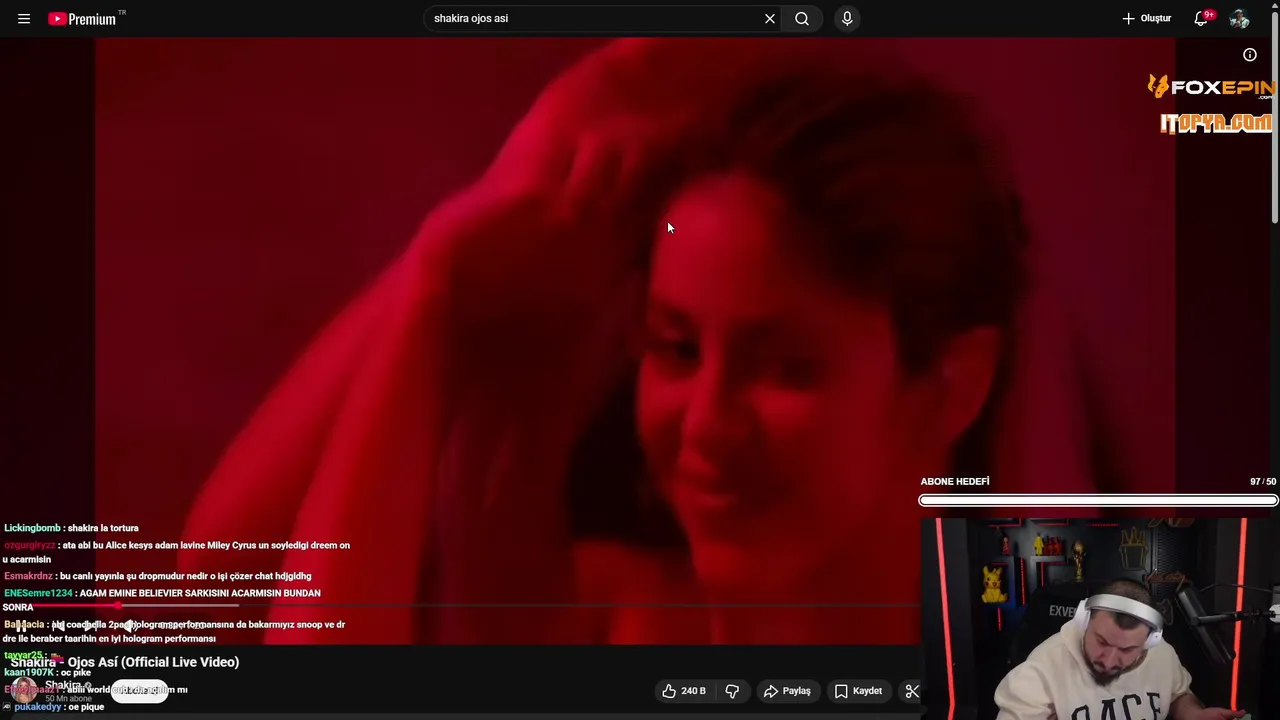The width and height of the screenshot is (1280, 720).
Task: Mute video with the volume icon
Action: [130, 626]
